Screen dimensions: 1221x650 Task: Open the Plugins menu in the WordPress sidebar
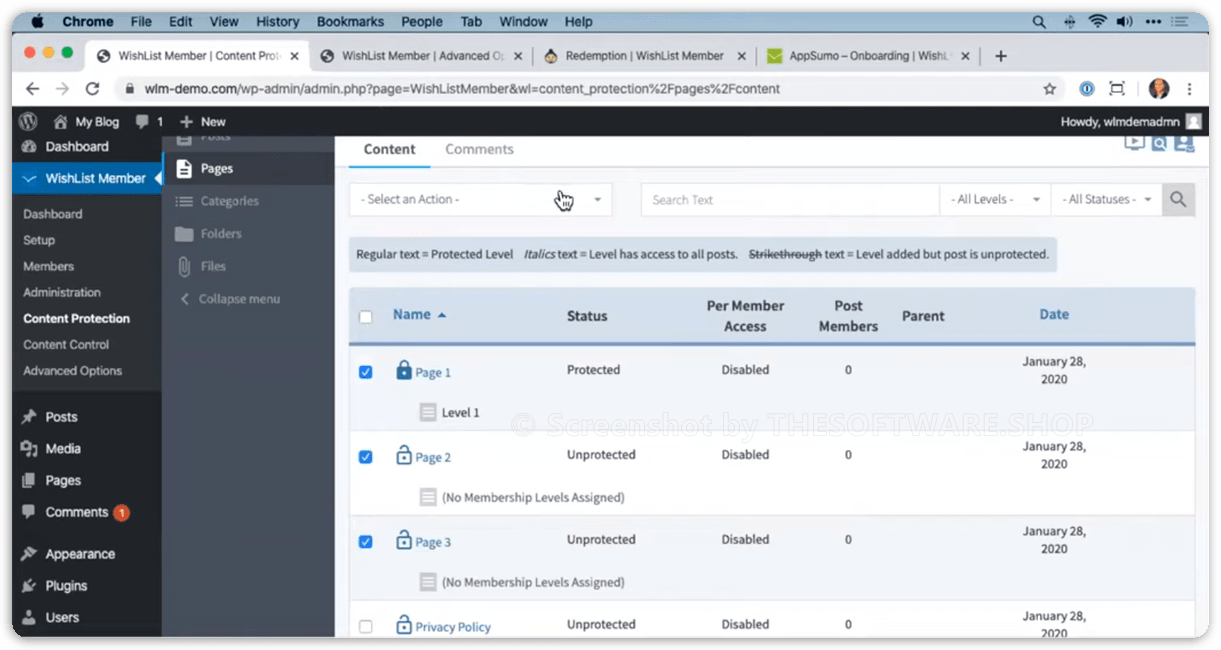(x=66, y=586)
